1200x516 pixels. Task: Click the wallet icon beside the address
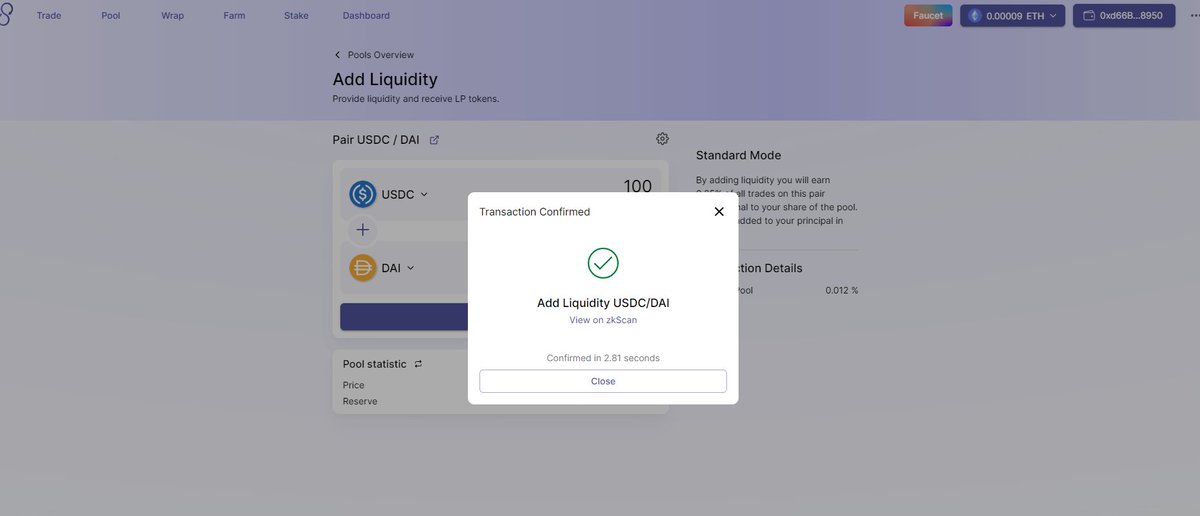(1089, 16)
